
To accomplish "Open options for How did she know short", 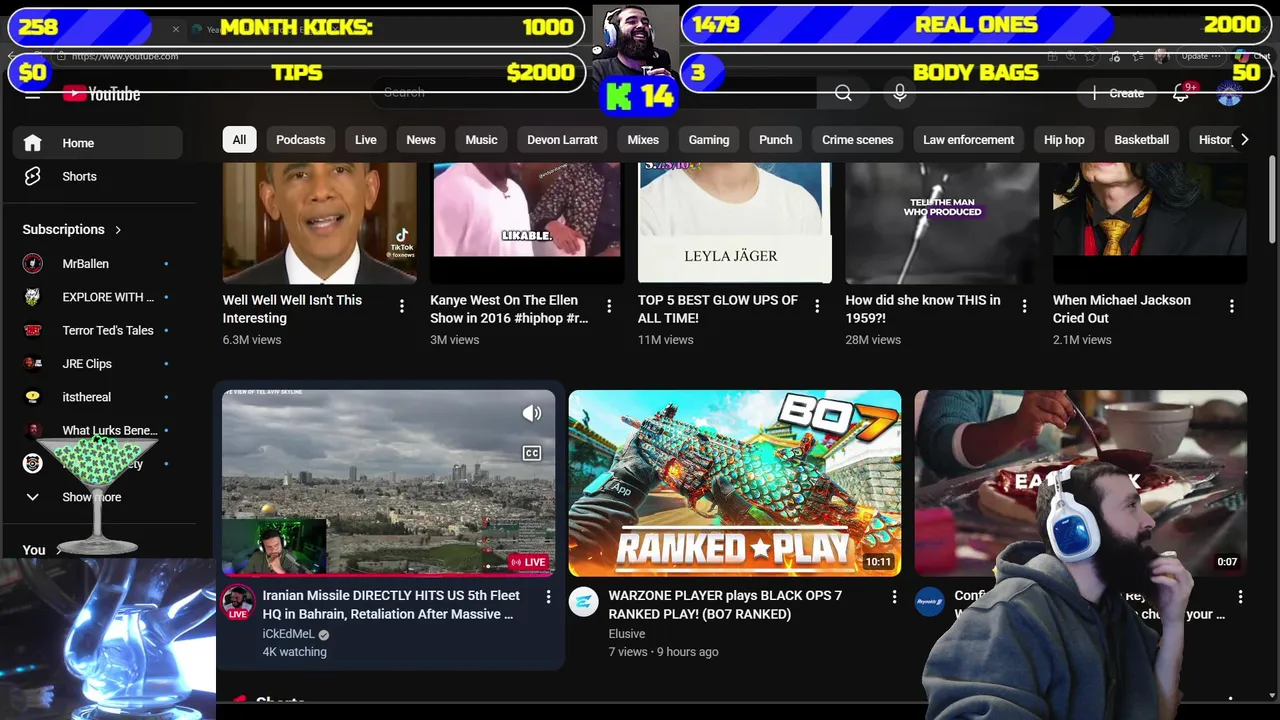I will pos(1024,306).
